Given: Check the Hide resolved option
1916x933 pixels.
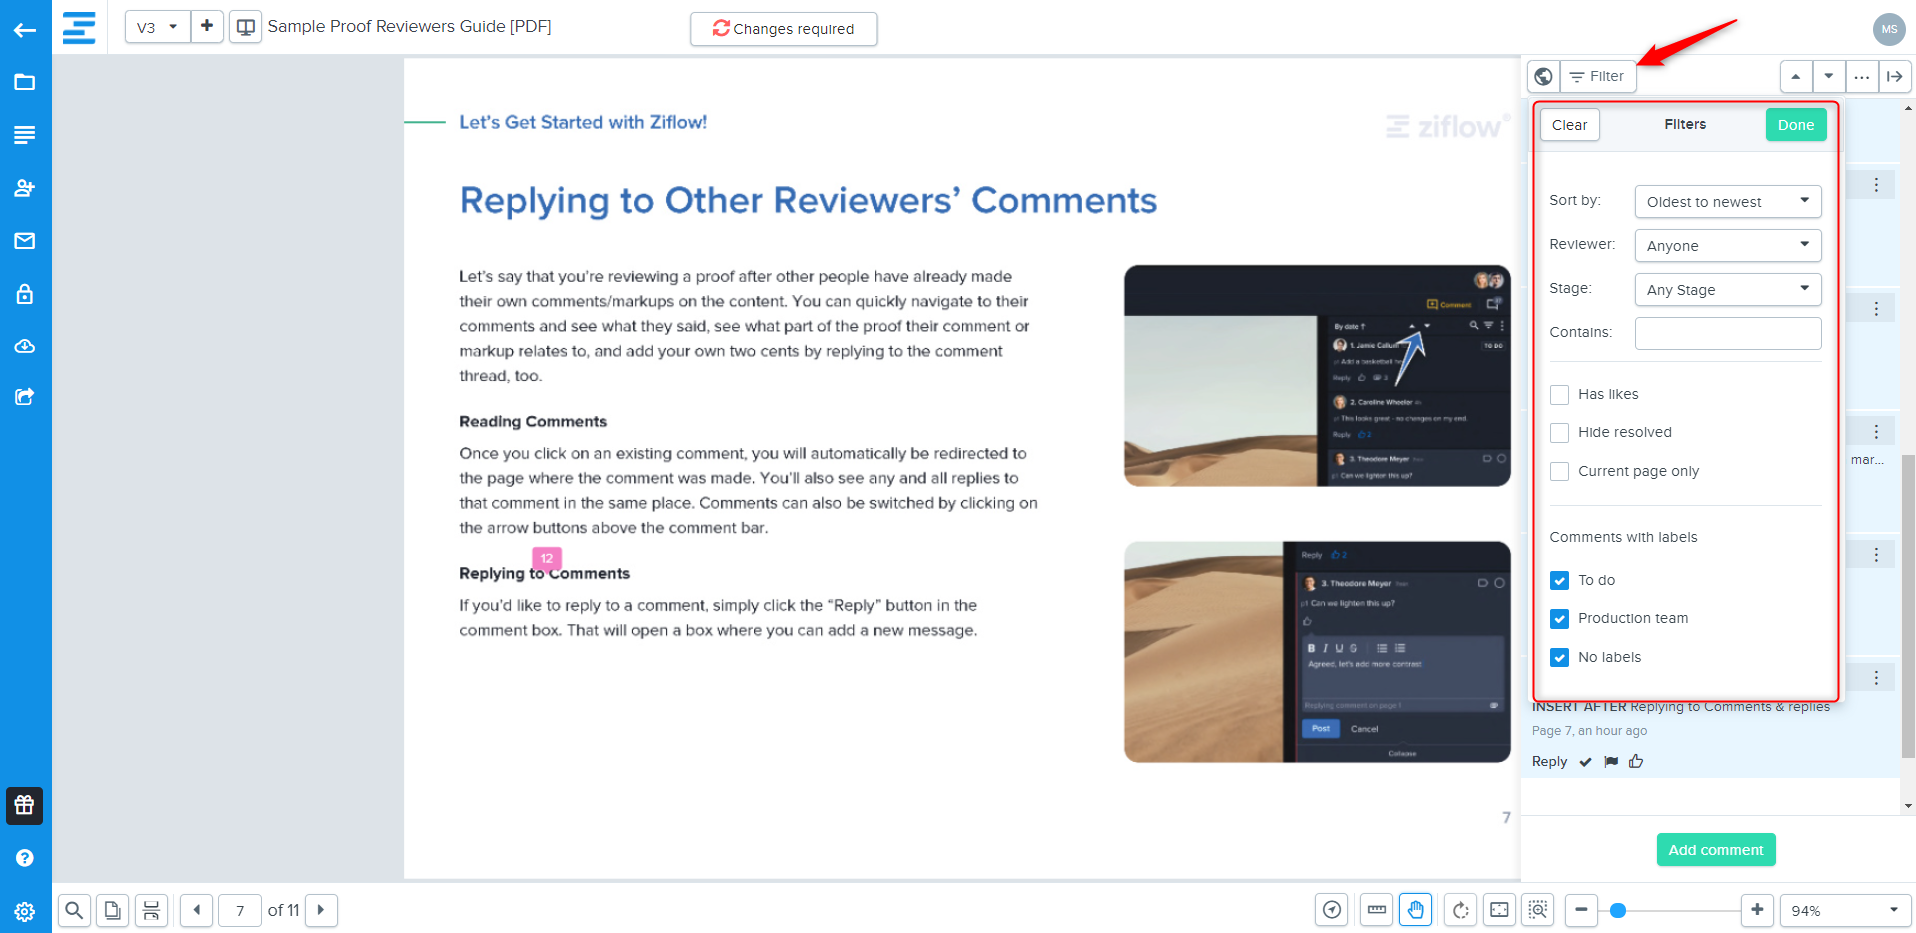Looking at the screenshot, I should (1559, 433).
